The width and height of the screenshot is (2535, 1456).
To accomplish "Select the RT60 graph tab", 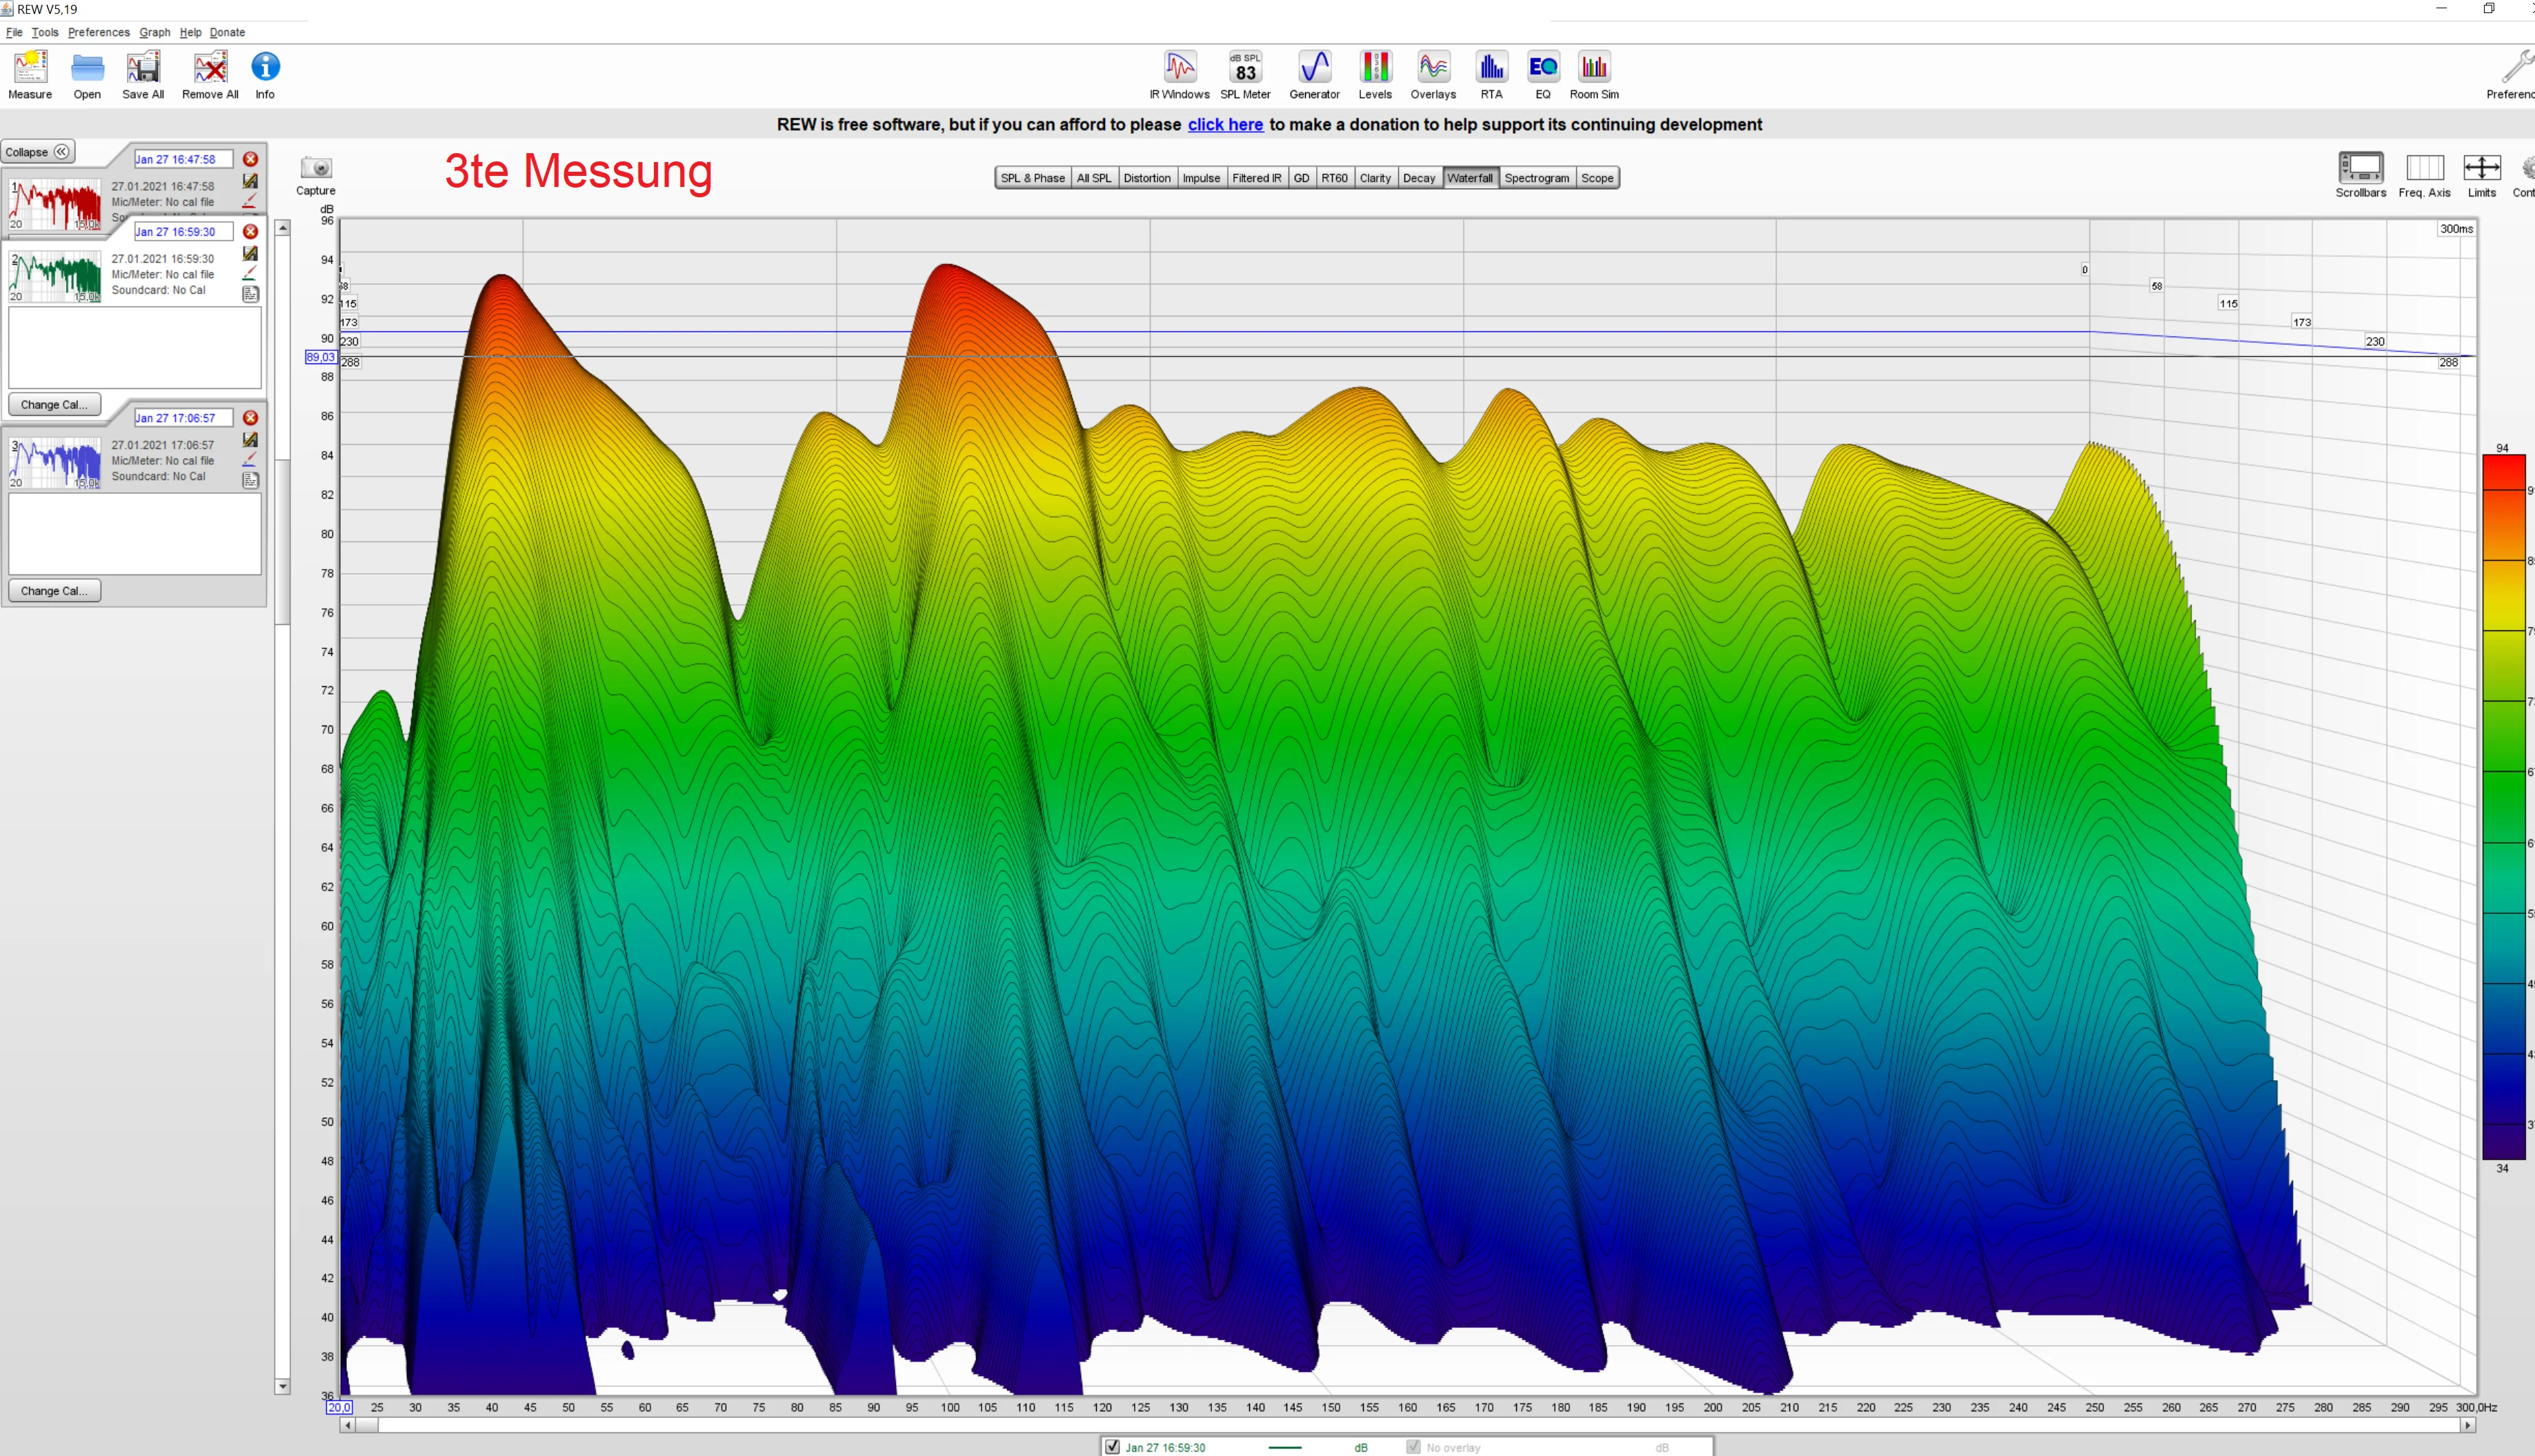I will pos(1334,178).
